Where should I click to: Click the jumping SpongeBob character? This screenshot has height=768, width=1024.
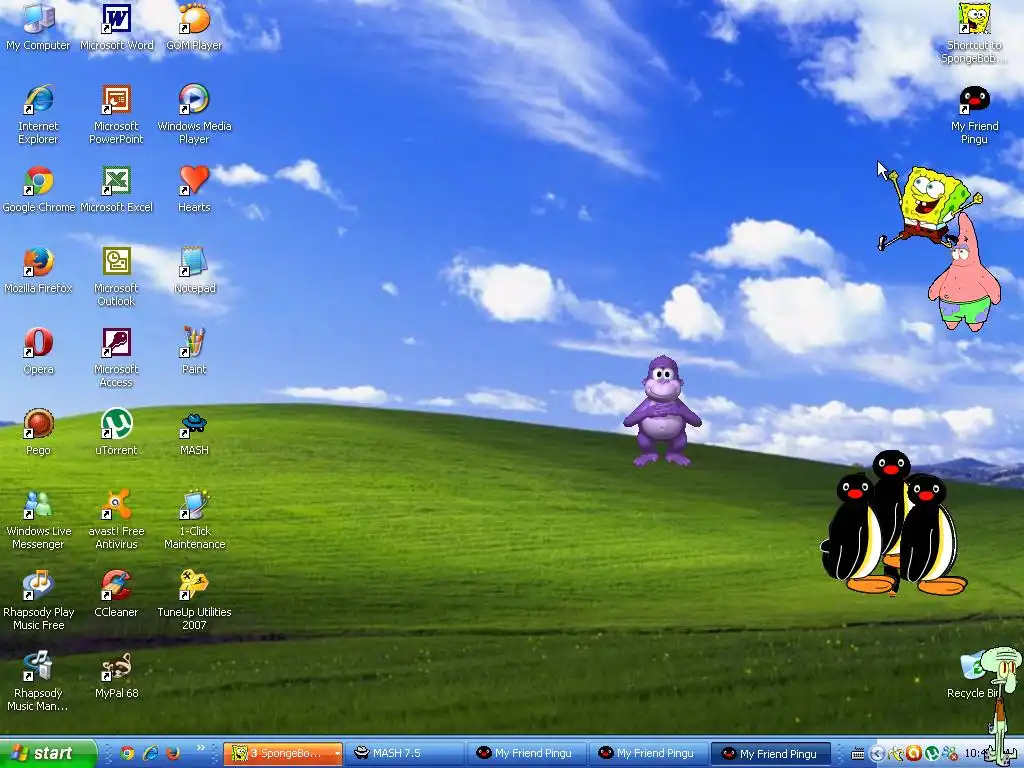928,206
